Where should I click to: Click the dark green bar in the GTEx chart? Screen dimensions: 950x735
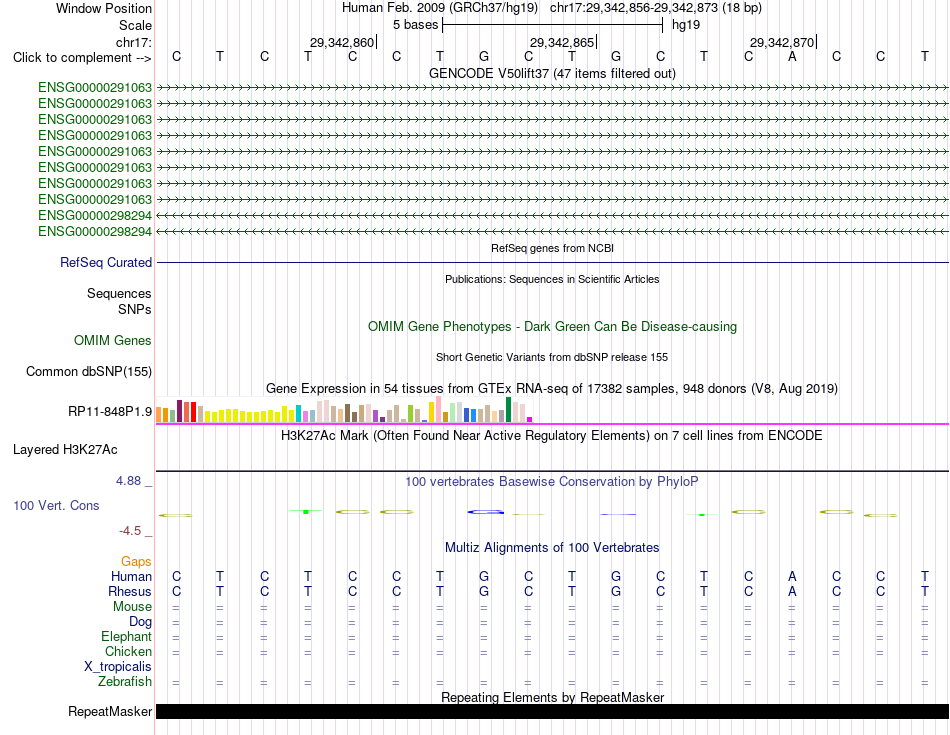[508, 410]
